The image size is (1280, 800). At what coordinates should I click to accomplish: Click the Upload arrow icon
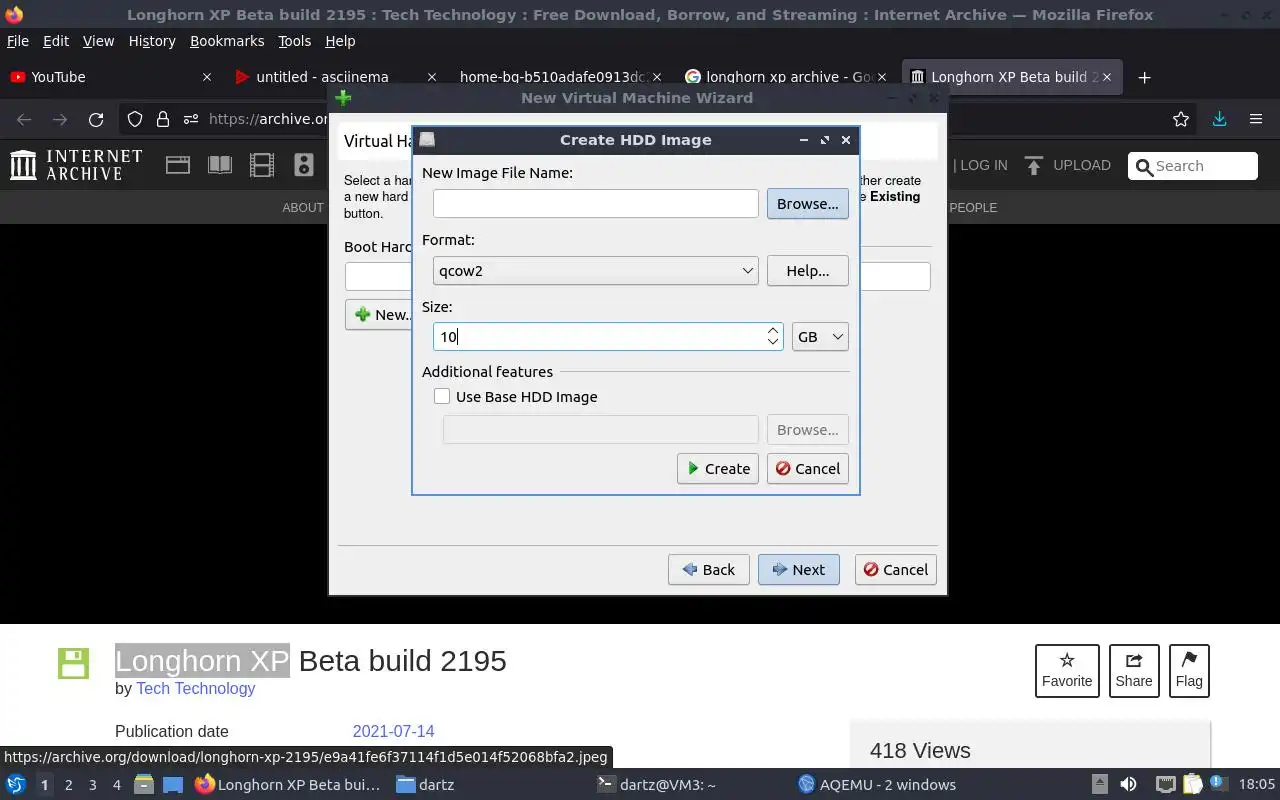click(1034, 165)
